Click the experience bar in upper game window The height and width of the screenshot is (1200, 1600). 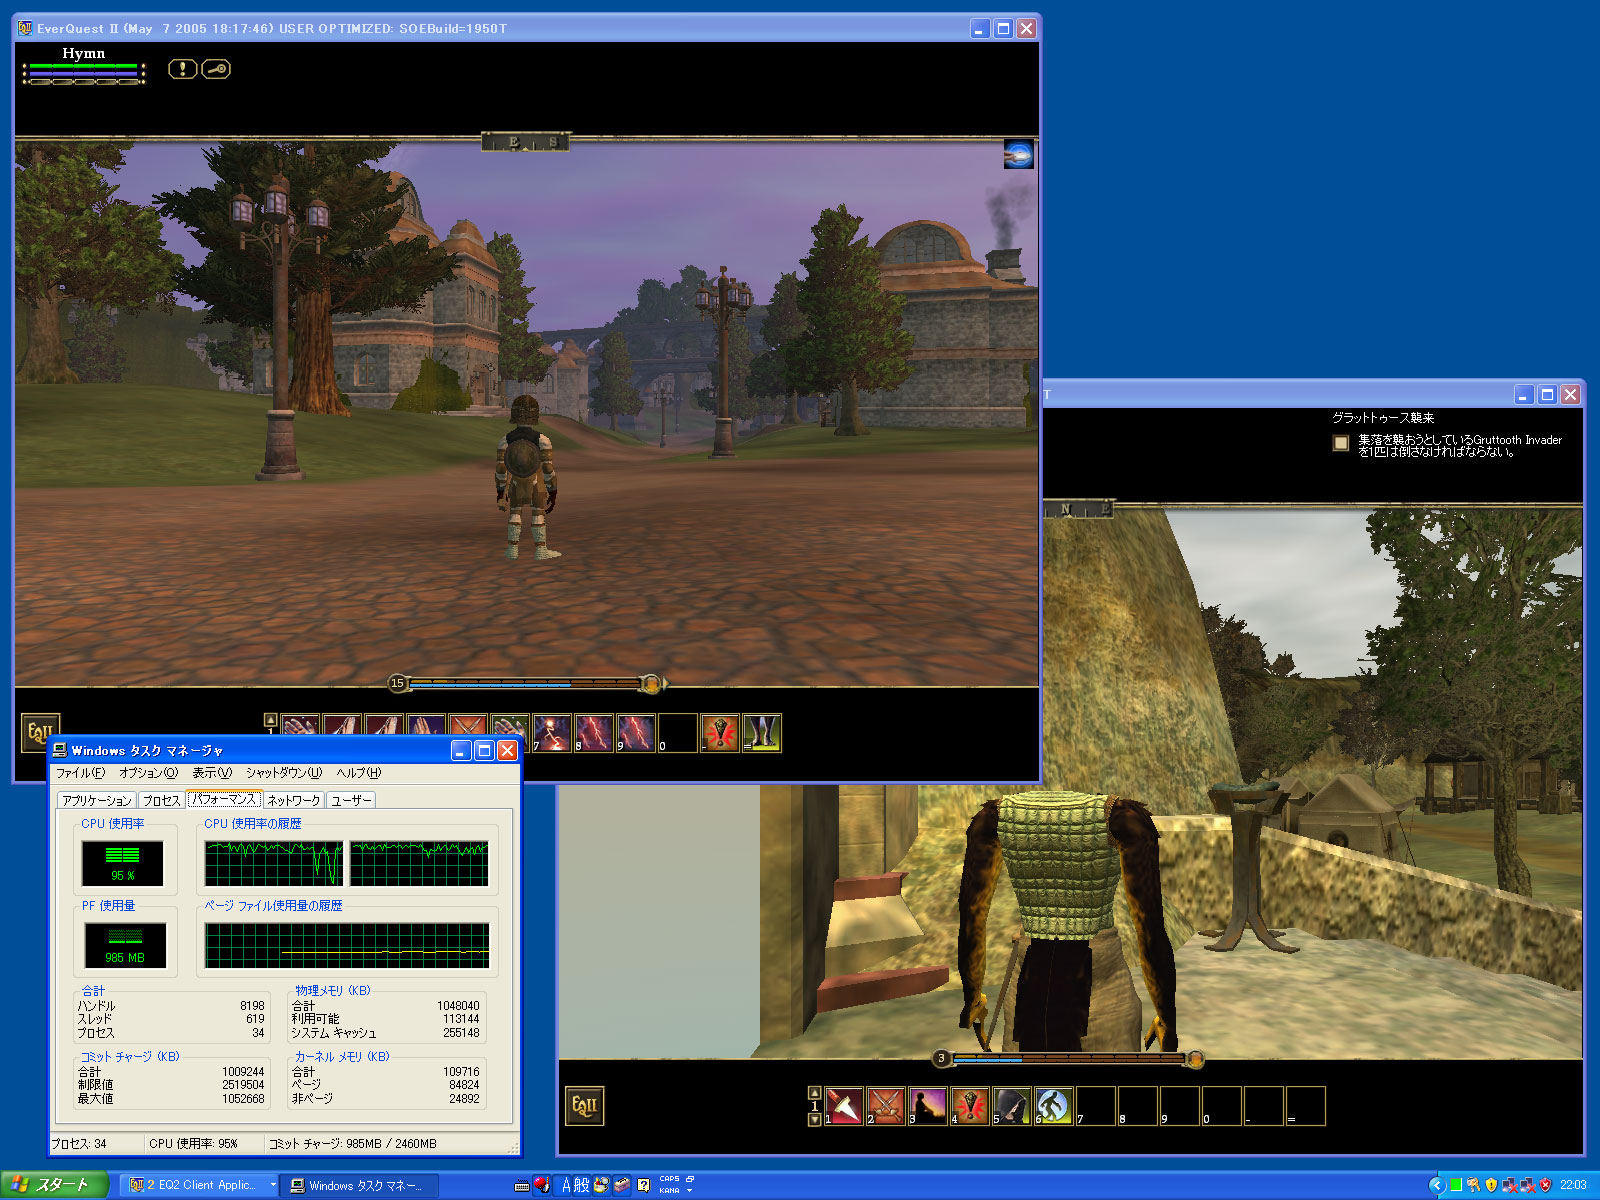(x=525, y=684)
